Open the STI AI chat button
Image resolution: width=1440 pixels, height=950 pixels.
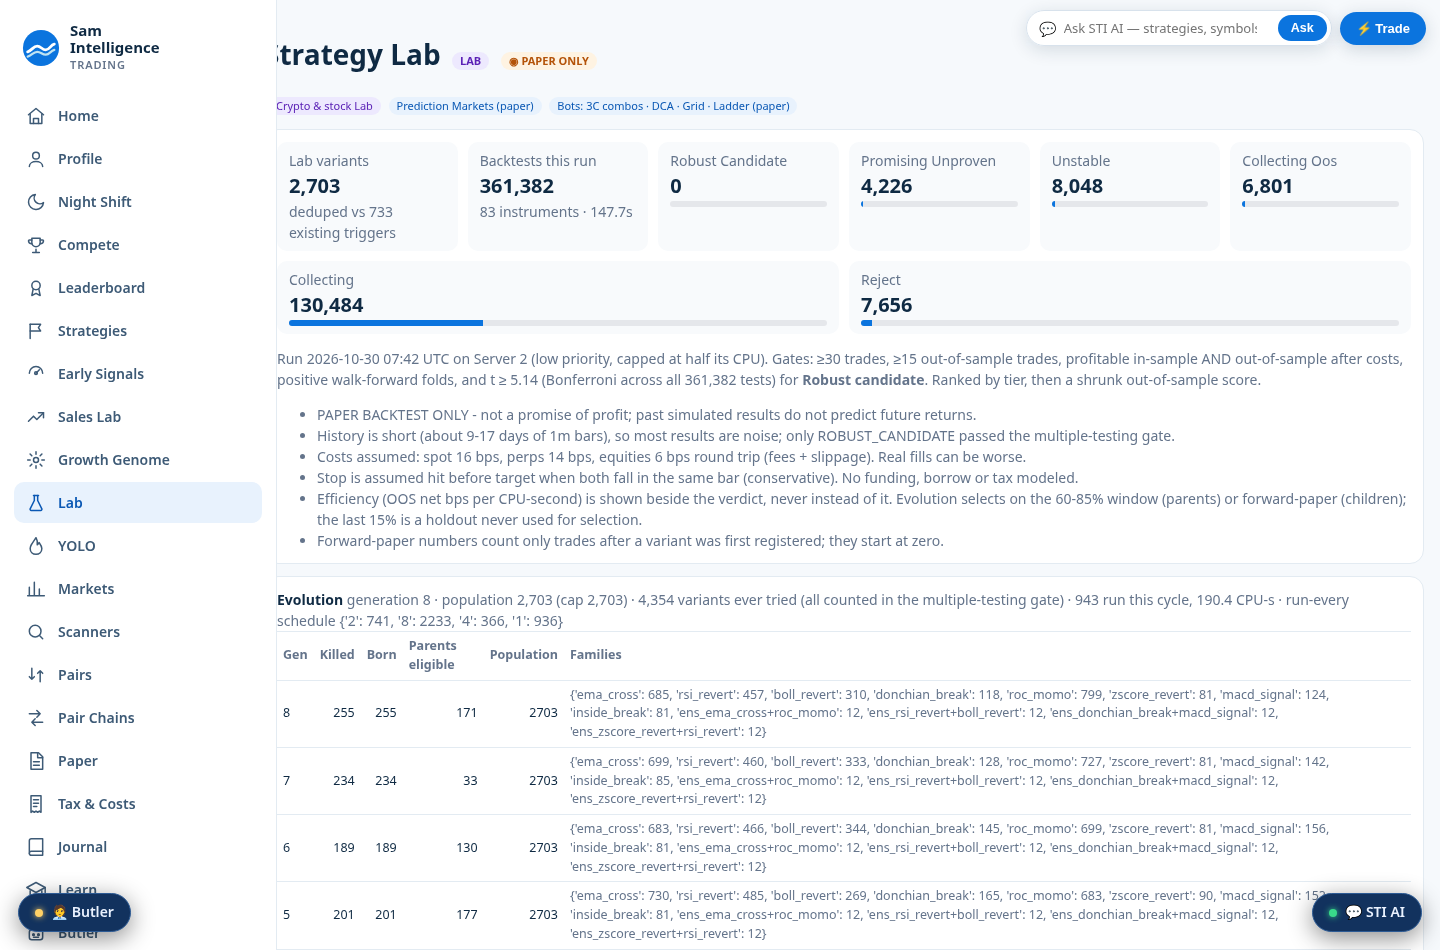click(1367, 912)
